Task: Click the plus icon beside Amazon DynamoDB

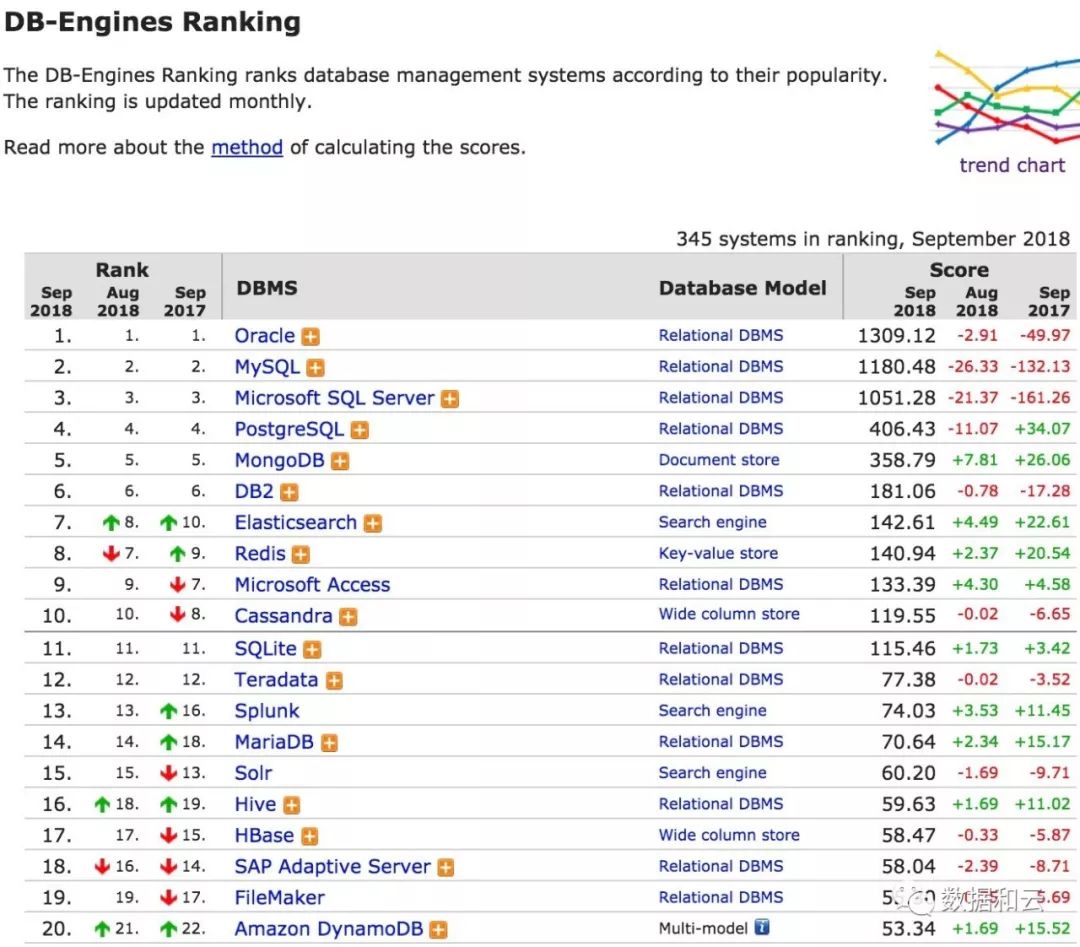Action: tap(438, 930)
